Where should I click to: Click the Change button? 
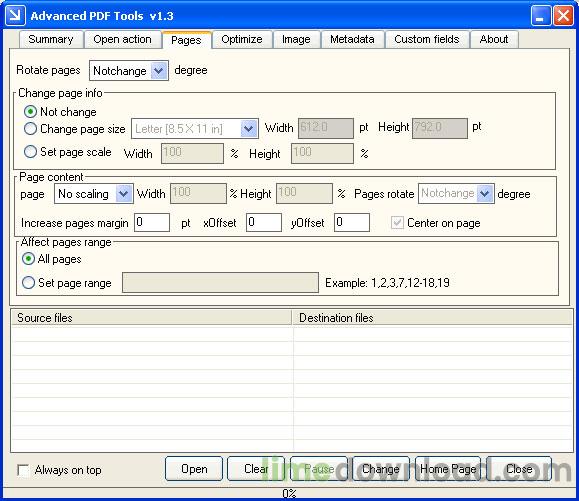(381, 469)
